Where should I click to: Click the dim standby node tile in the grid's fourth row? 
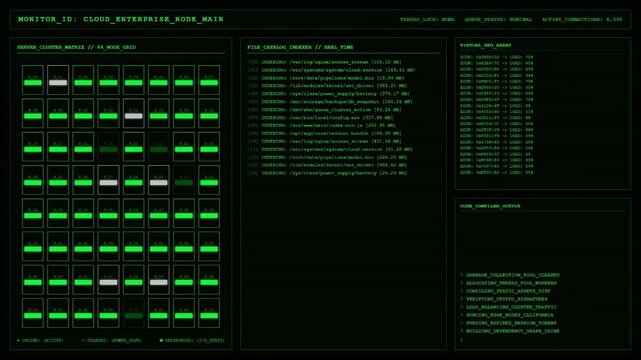pos(184,180)
